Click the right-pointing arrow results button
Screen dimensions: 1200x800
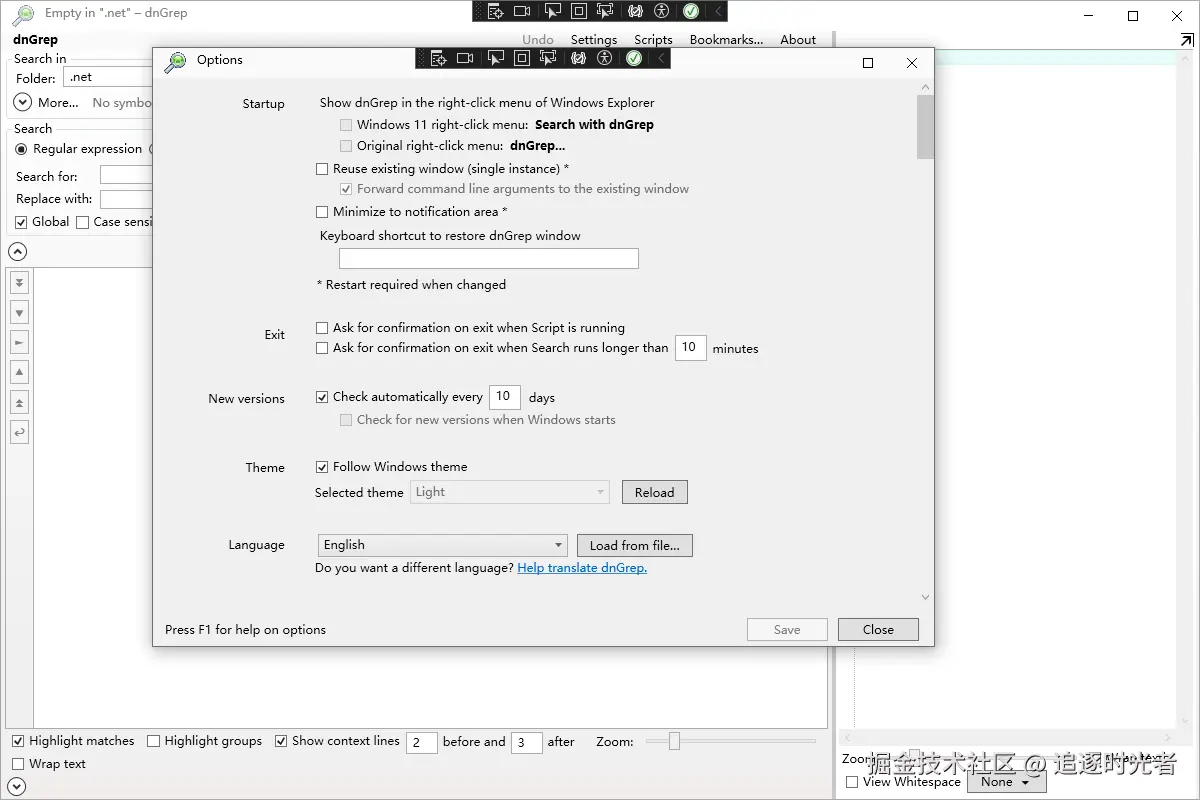tap(19, 343)
